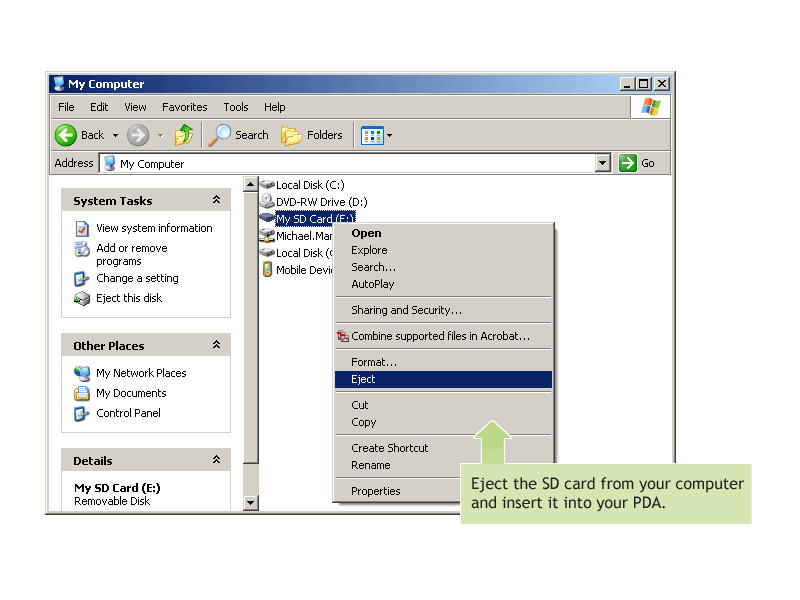Select Combine supported files in Acrobat...

coord(443,336)
